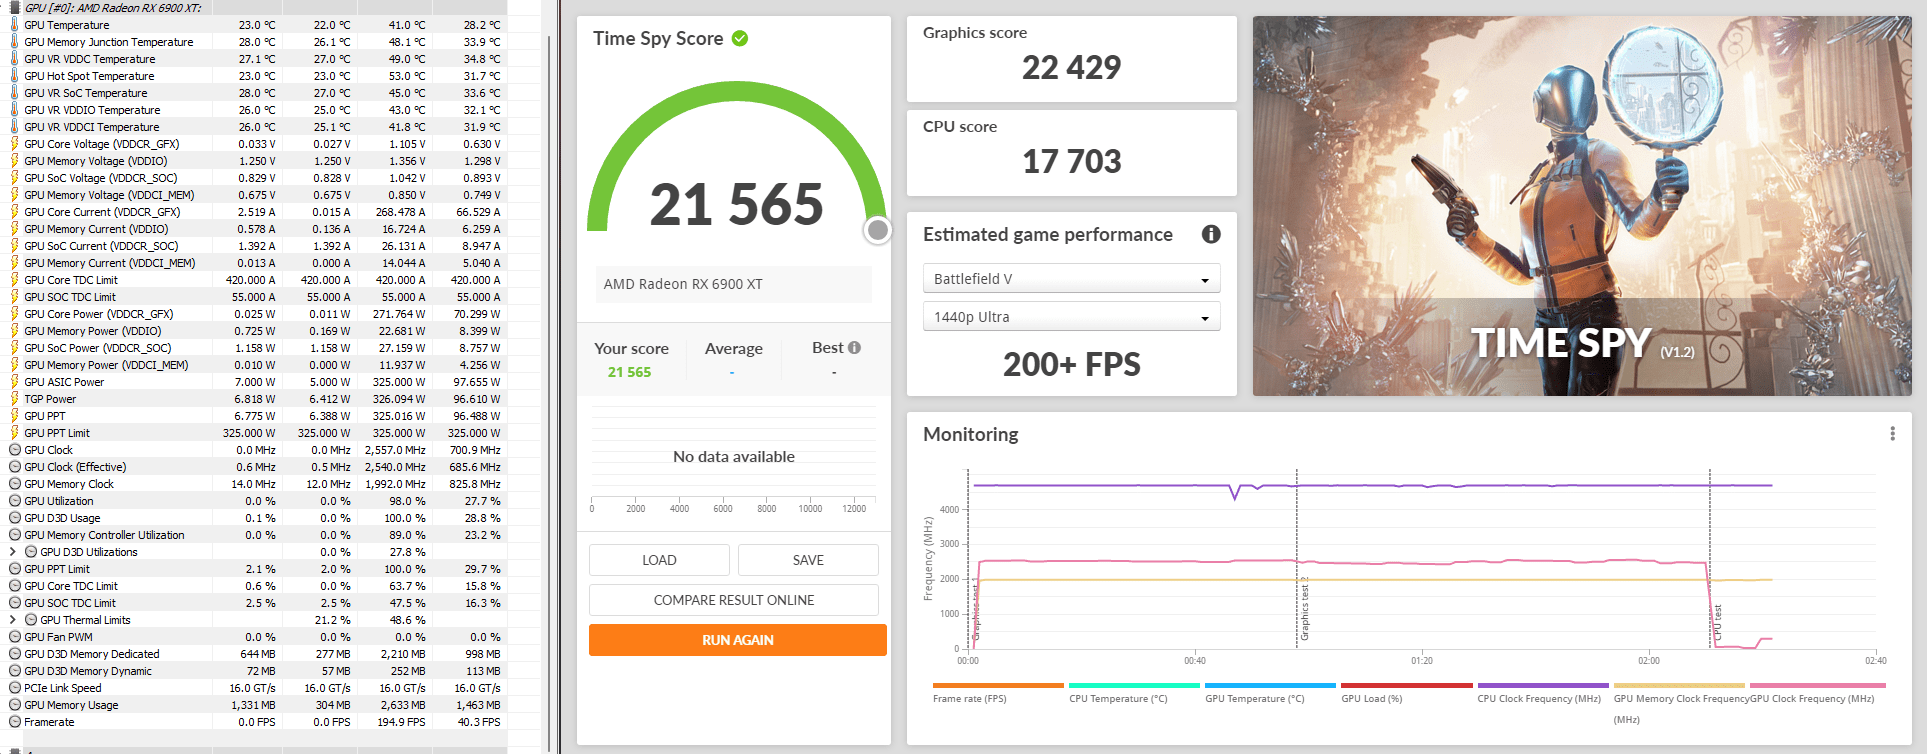Open the Monitoring three-dot options menu

pyautogui.click(x=1892, y=433)
